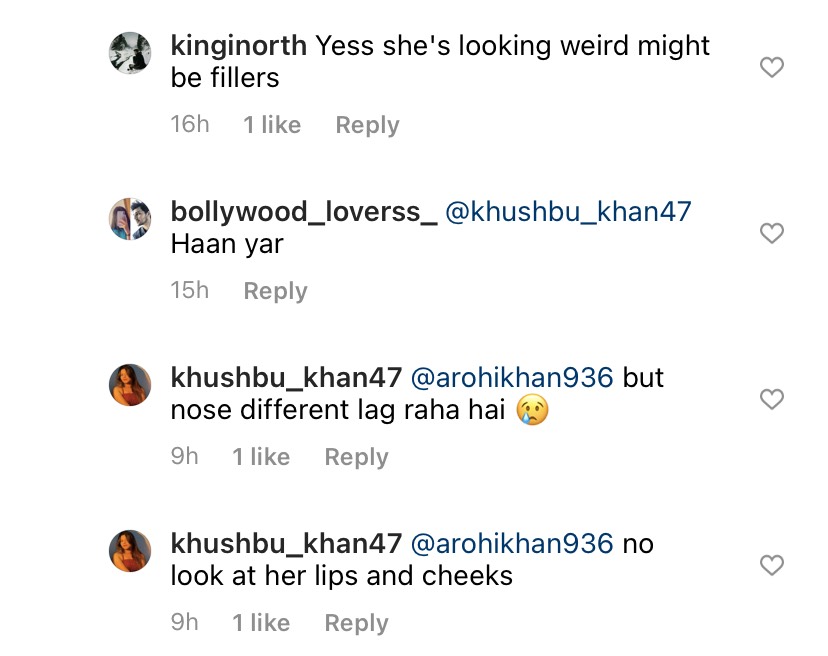
Task: Open khushbu_khan47 avatar on nose comment
Action: 129,385
